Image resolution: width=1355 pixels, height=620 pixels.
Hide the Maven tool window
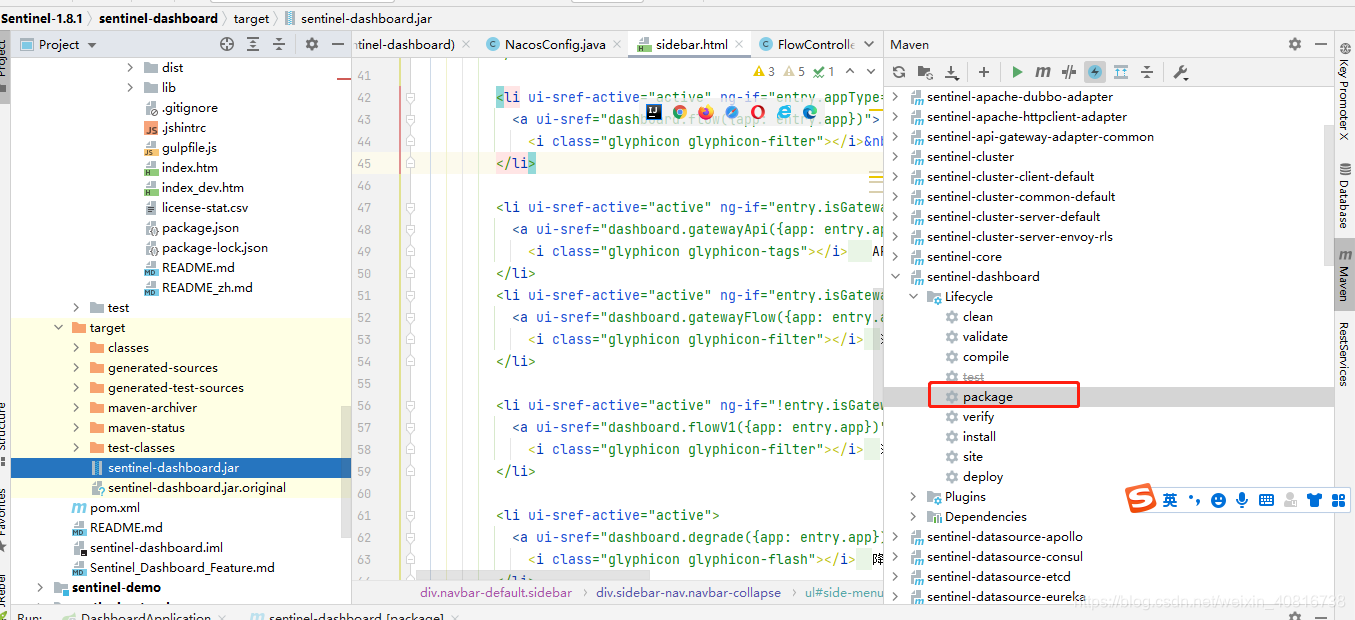click(x=1321, y=44)
